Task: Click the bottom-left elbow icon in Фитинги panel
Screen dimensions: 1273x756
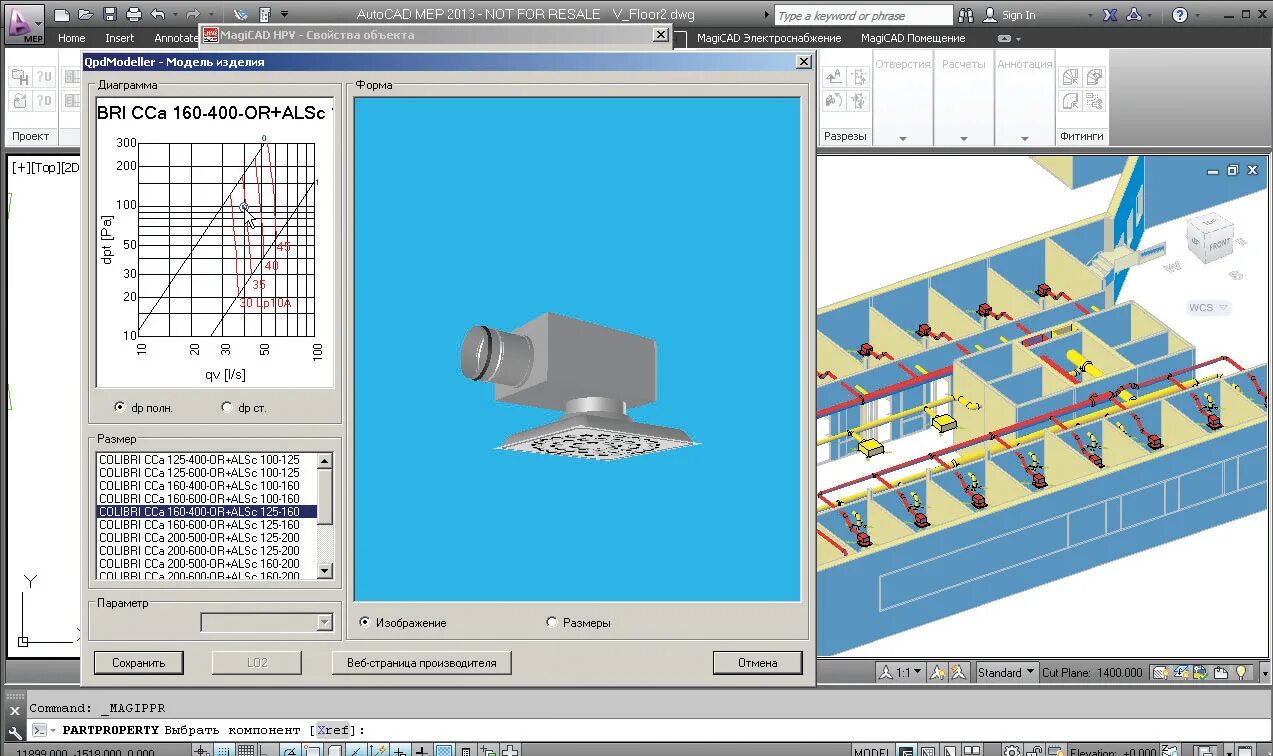Action: tap(1070, 102)
